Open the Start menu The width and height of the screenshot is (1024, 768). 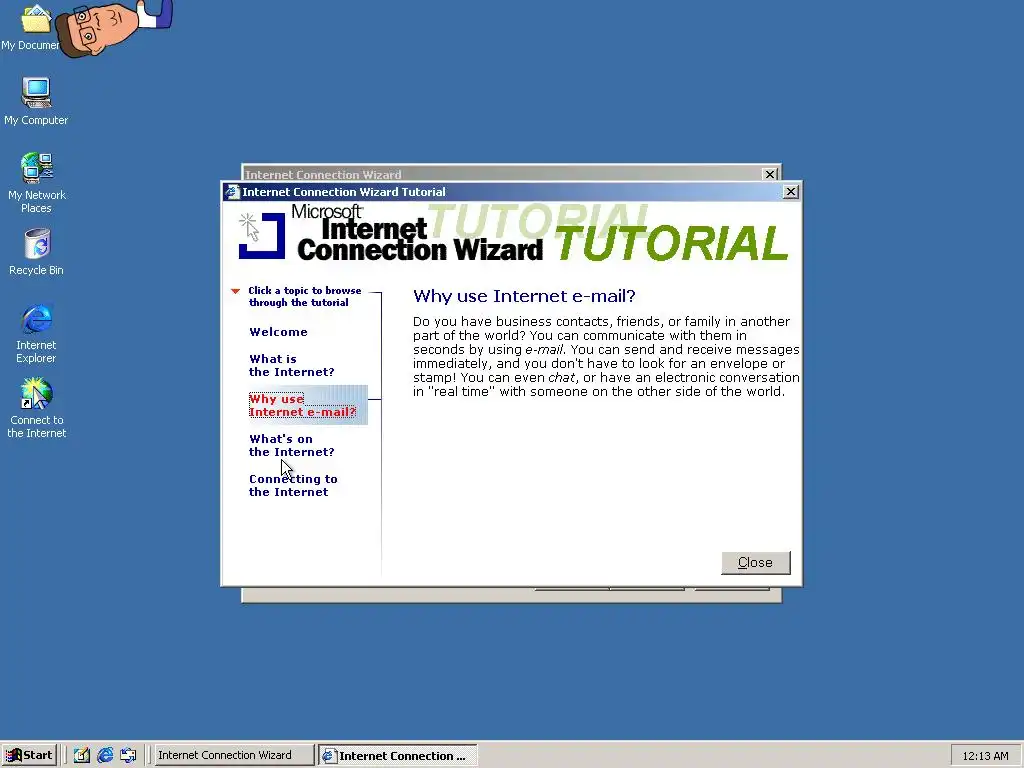29,756
